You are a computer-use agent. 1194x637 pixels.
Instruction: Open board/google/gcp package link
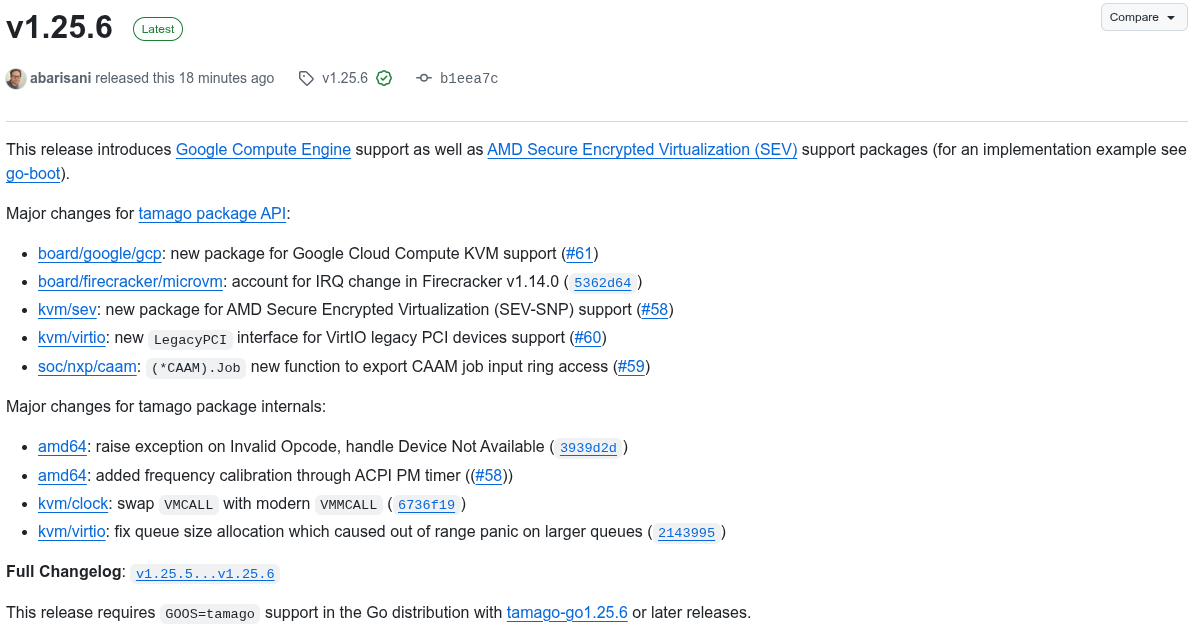100,253
